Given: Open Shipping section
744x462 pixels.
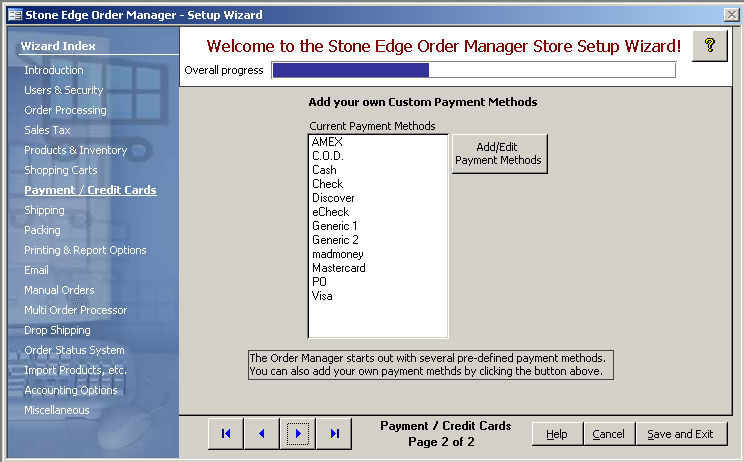Looking at the screenshot, I should tap(44, 210).
